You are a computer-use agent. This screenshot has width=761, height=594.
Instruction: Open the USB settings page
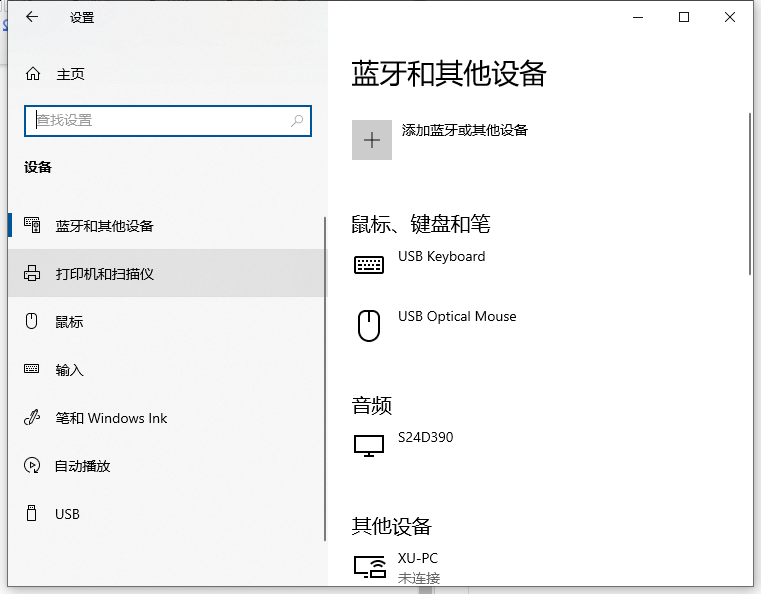[x=67, y=514]
